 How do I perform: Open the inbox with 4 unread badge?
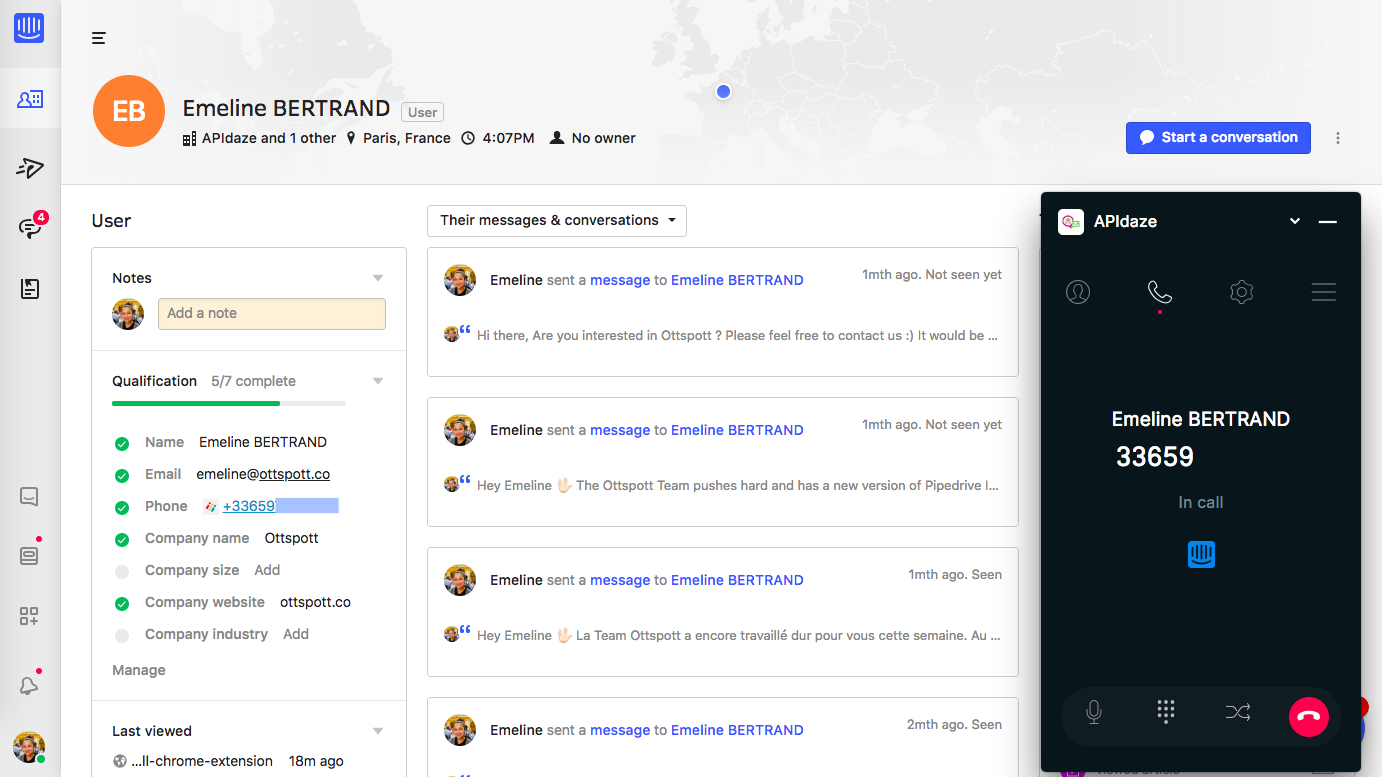[x=30, y=227]
